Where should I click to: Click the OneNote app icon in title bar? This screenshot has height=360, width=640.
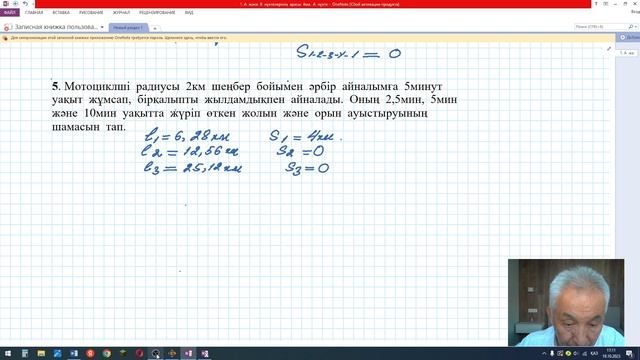(5, 4)
